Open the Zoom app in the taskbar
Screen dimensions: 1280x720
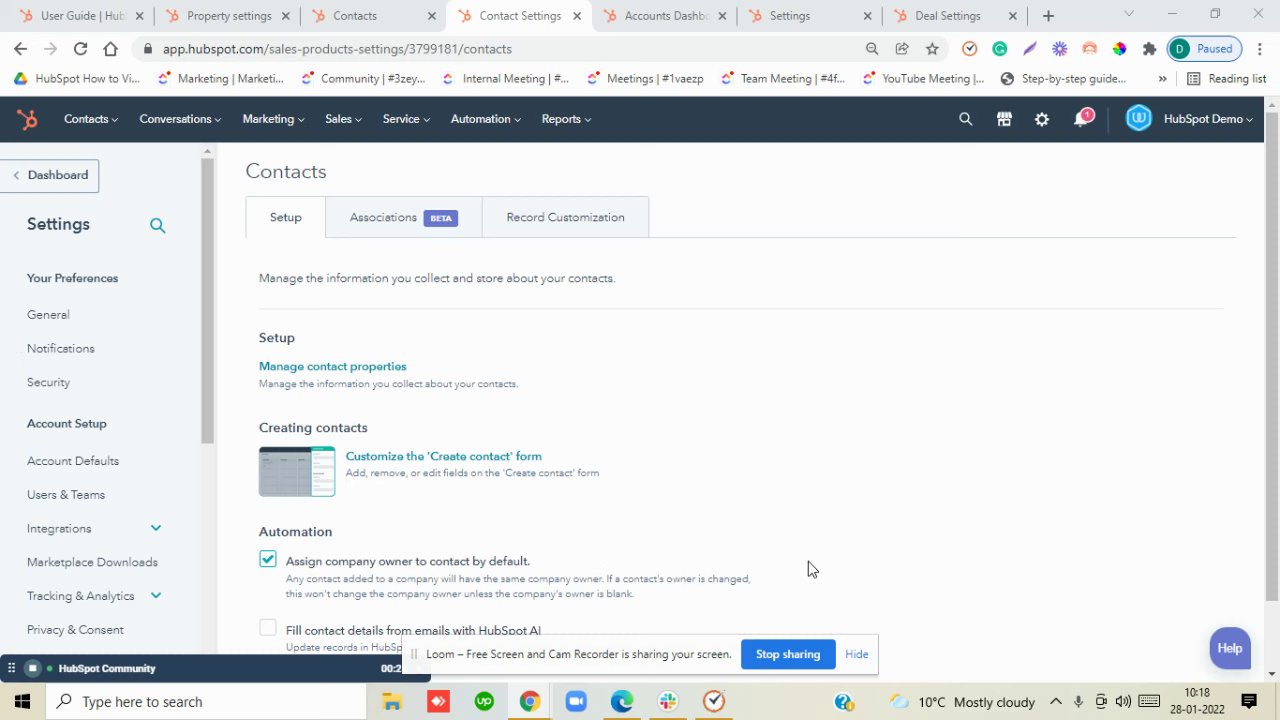tap(576, 702)
